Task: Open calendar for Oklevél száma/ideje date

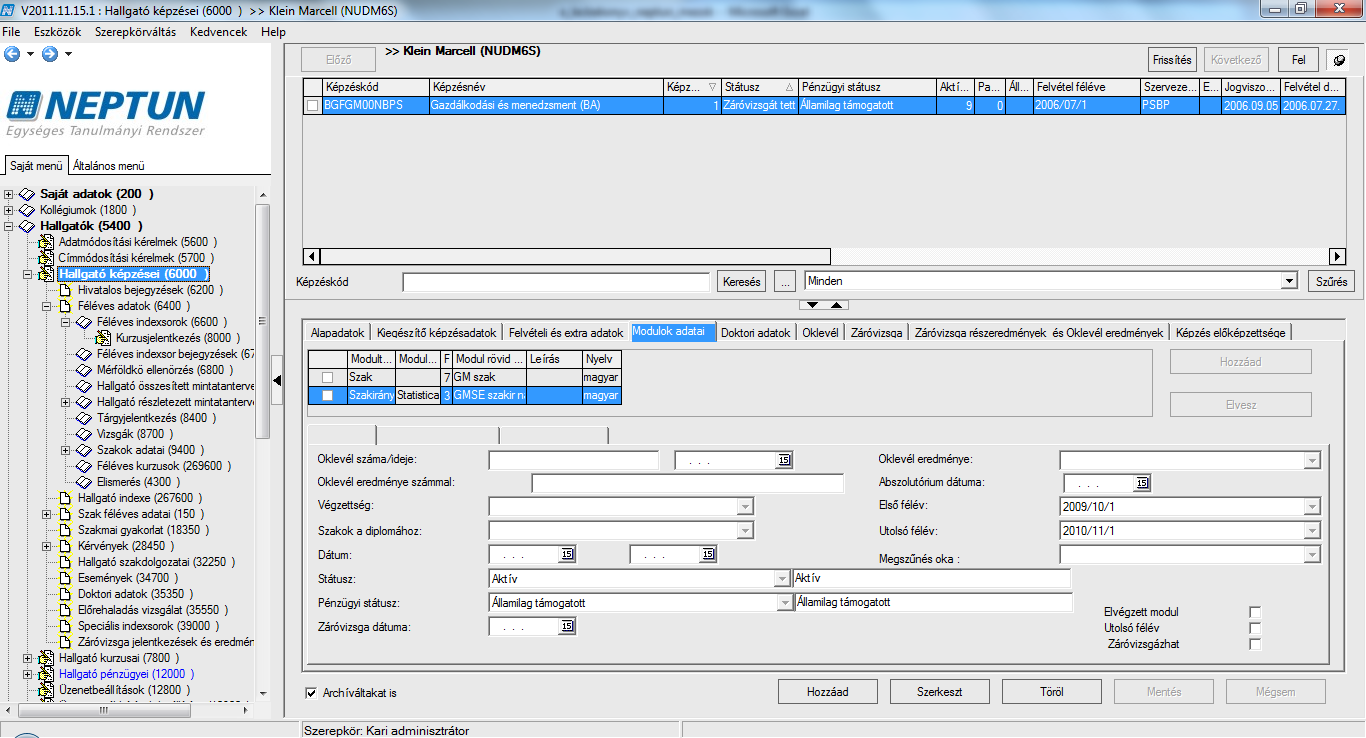Action: tap(784, 460)
